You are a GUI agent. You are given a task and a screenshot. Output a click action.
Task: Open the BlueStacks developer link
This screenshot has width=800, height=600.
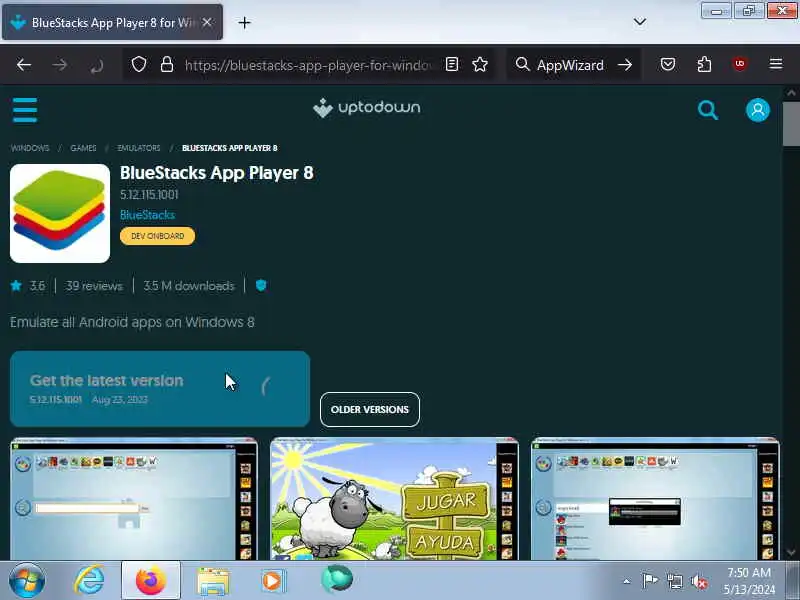147,215
